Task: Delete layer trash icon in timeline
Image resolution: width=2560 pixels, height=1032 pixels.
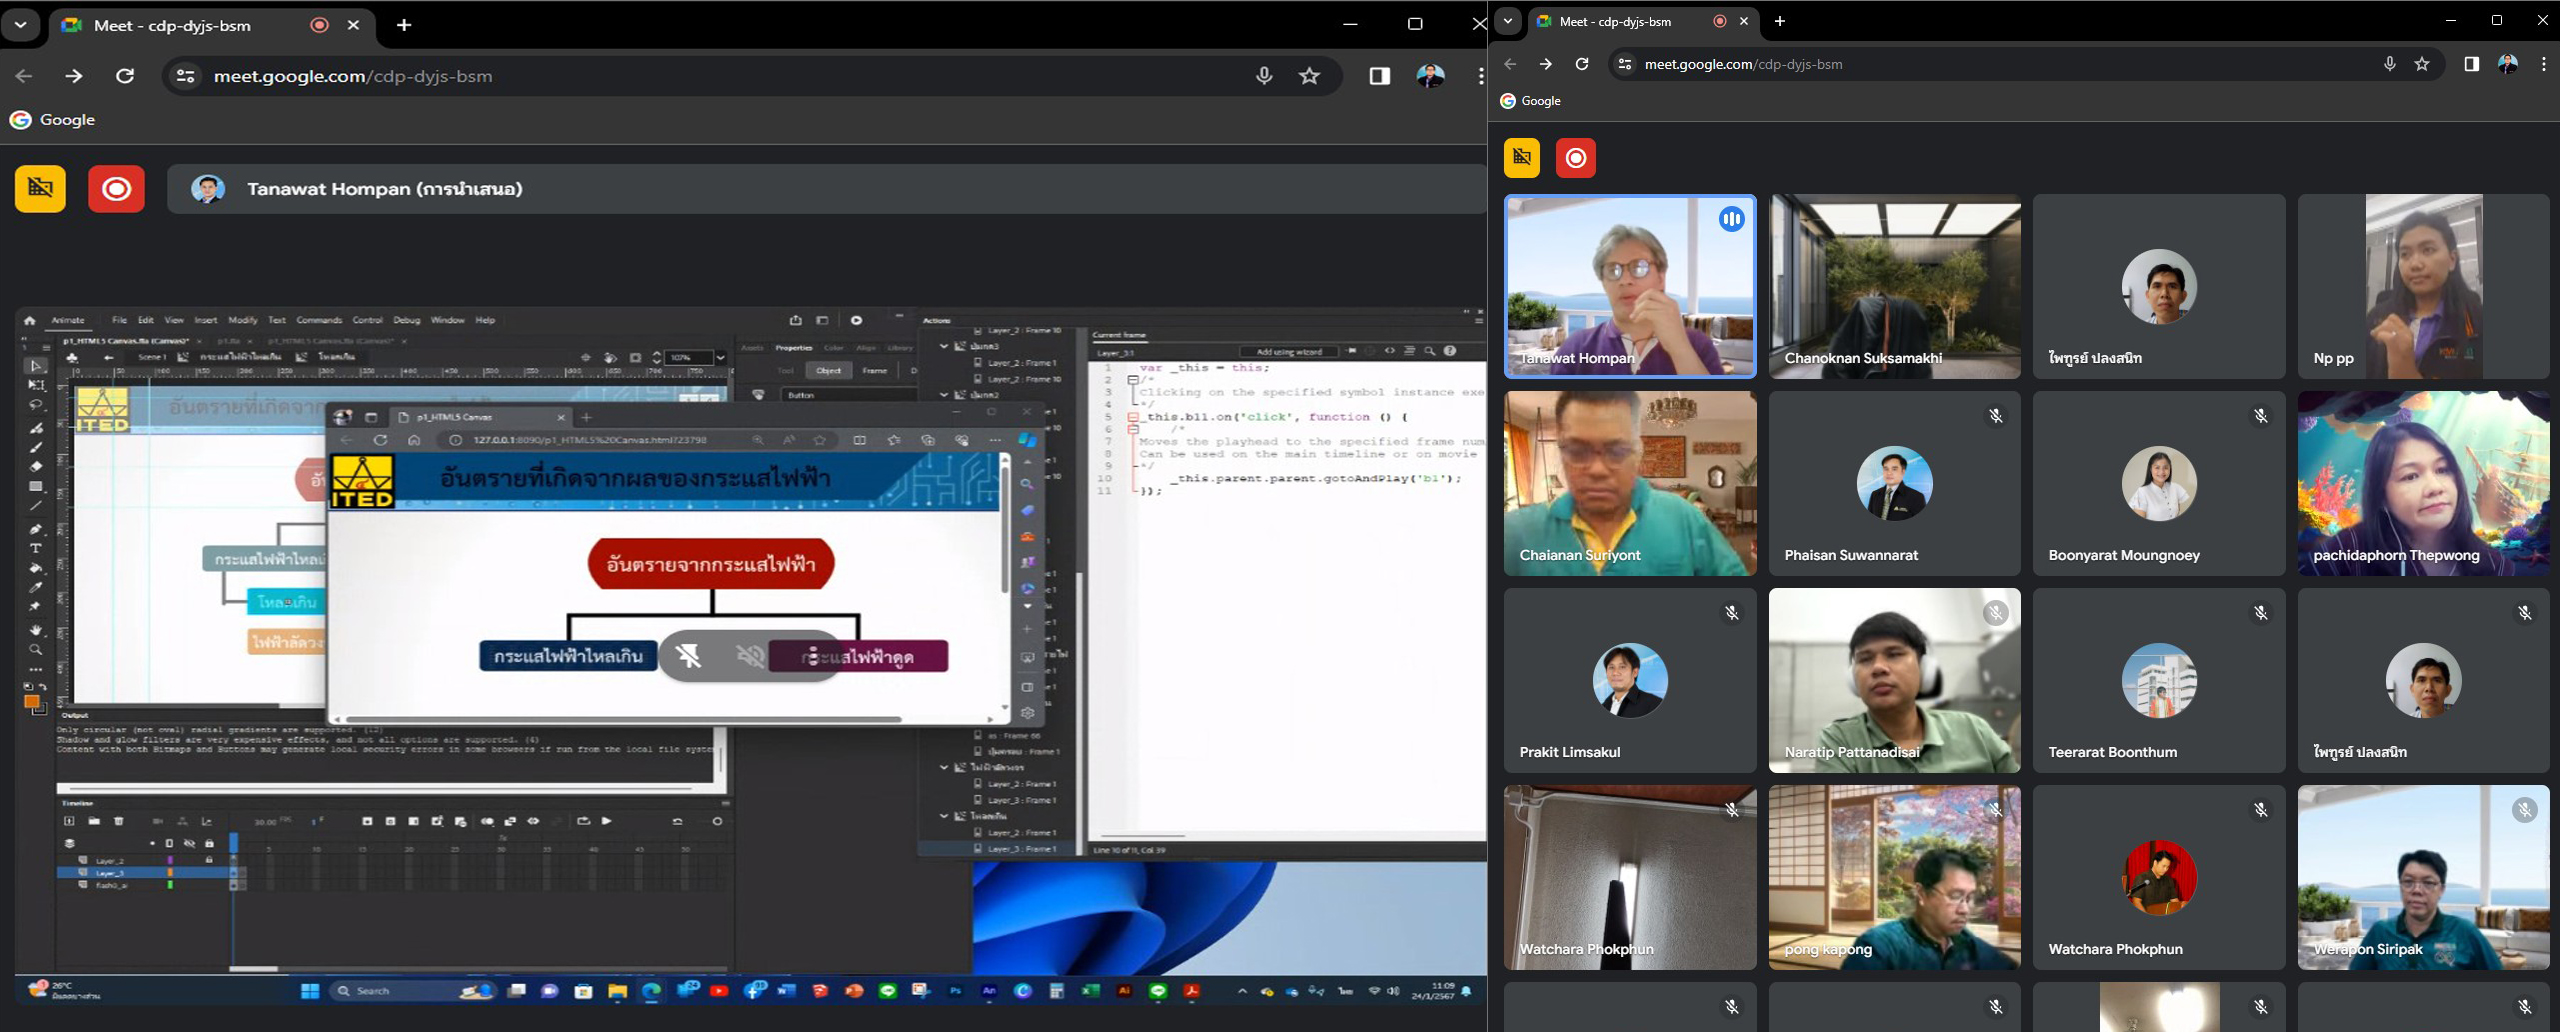Action: (118, 821)
